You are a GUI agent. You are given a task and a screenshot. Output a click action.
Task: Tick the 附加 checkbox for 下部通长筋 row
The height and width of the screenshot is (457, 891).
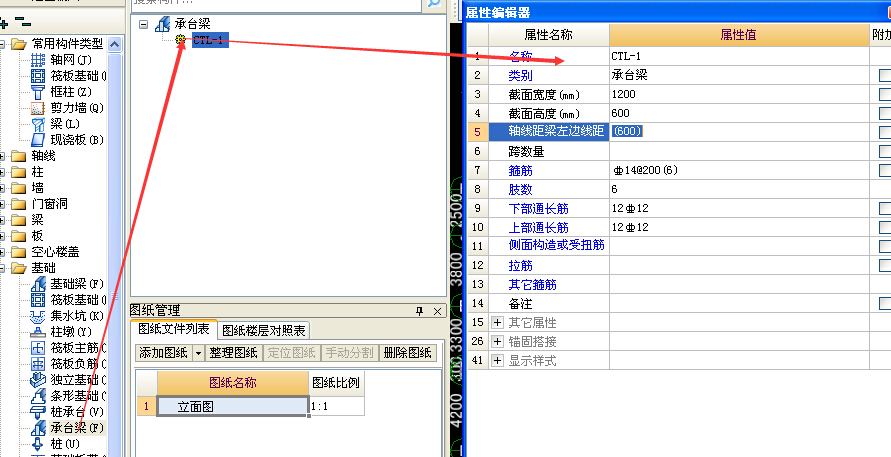pos(885,209)
